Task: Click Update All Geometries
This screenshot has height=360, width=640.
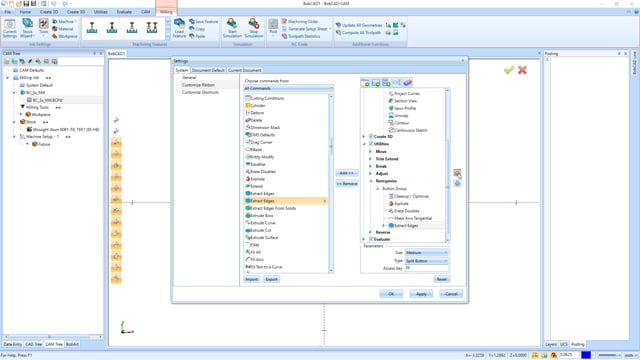Action: point(359,25)
